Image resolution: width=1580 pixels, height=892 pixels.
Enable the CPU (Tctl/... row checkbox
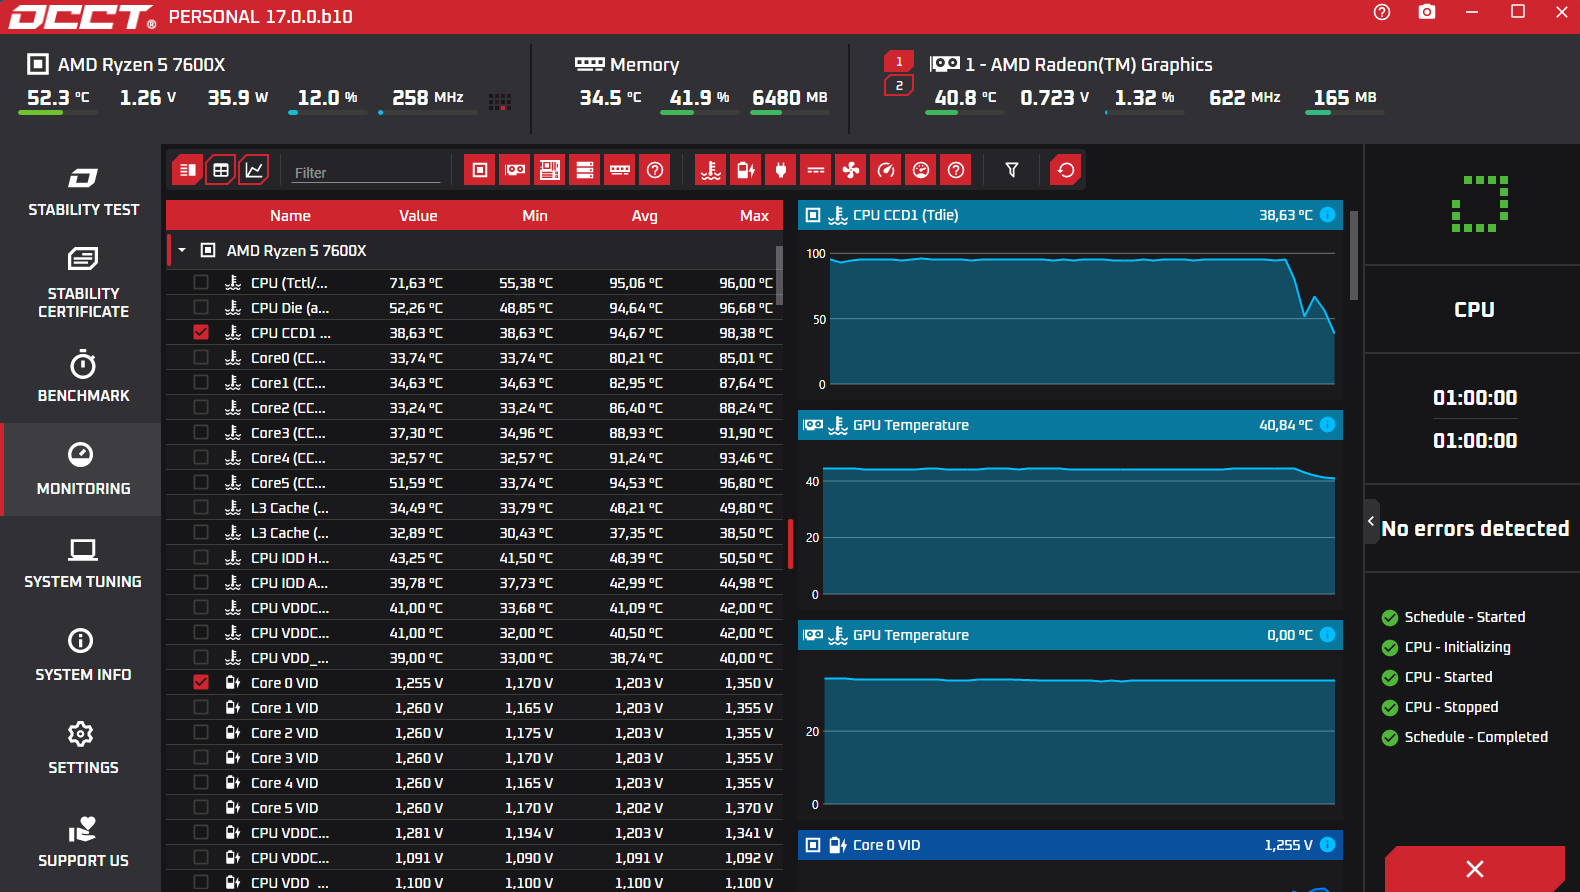tap(201, 283)
